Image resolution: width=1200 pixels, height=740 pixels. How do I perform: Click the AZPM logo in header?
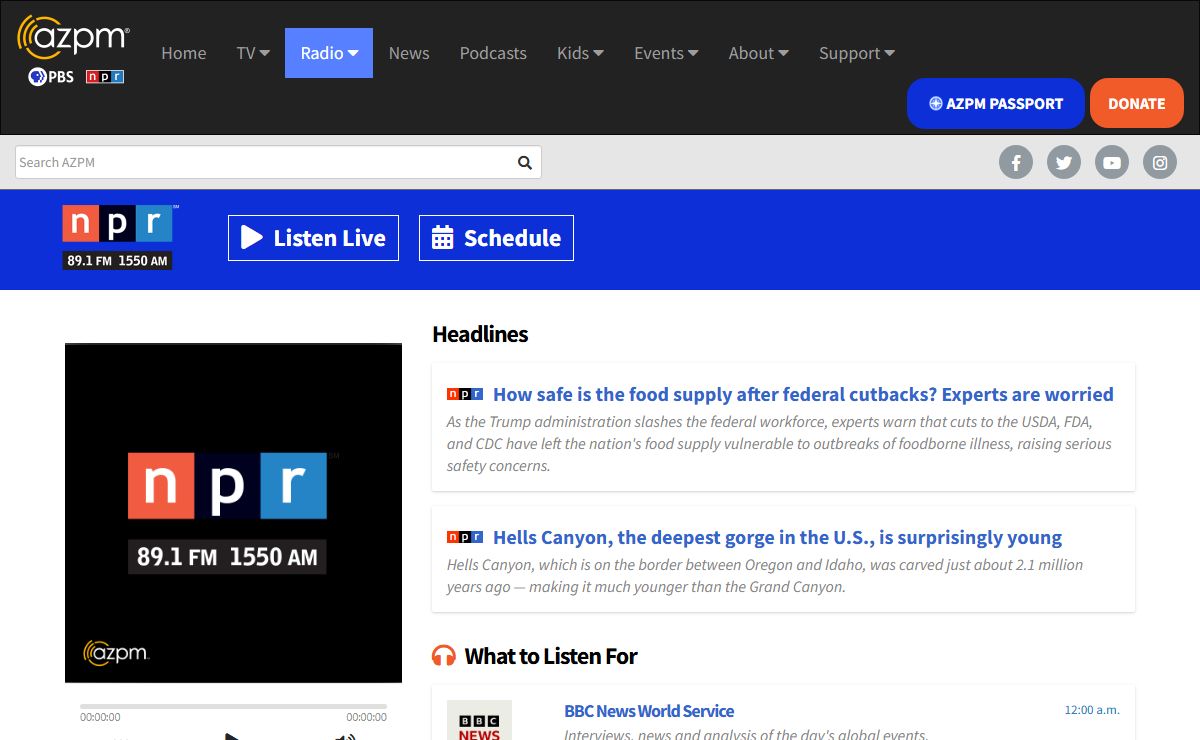[x=73, y=38]
